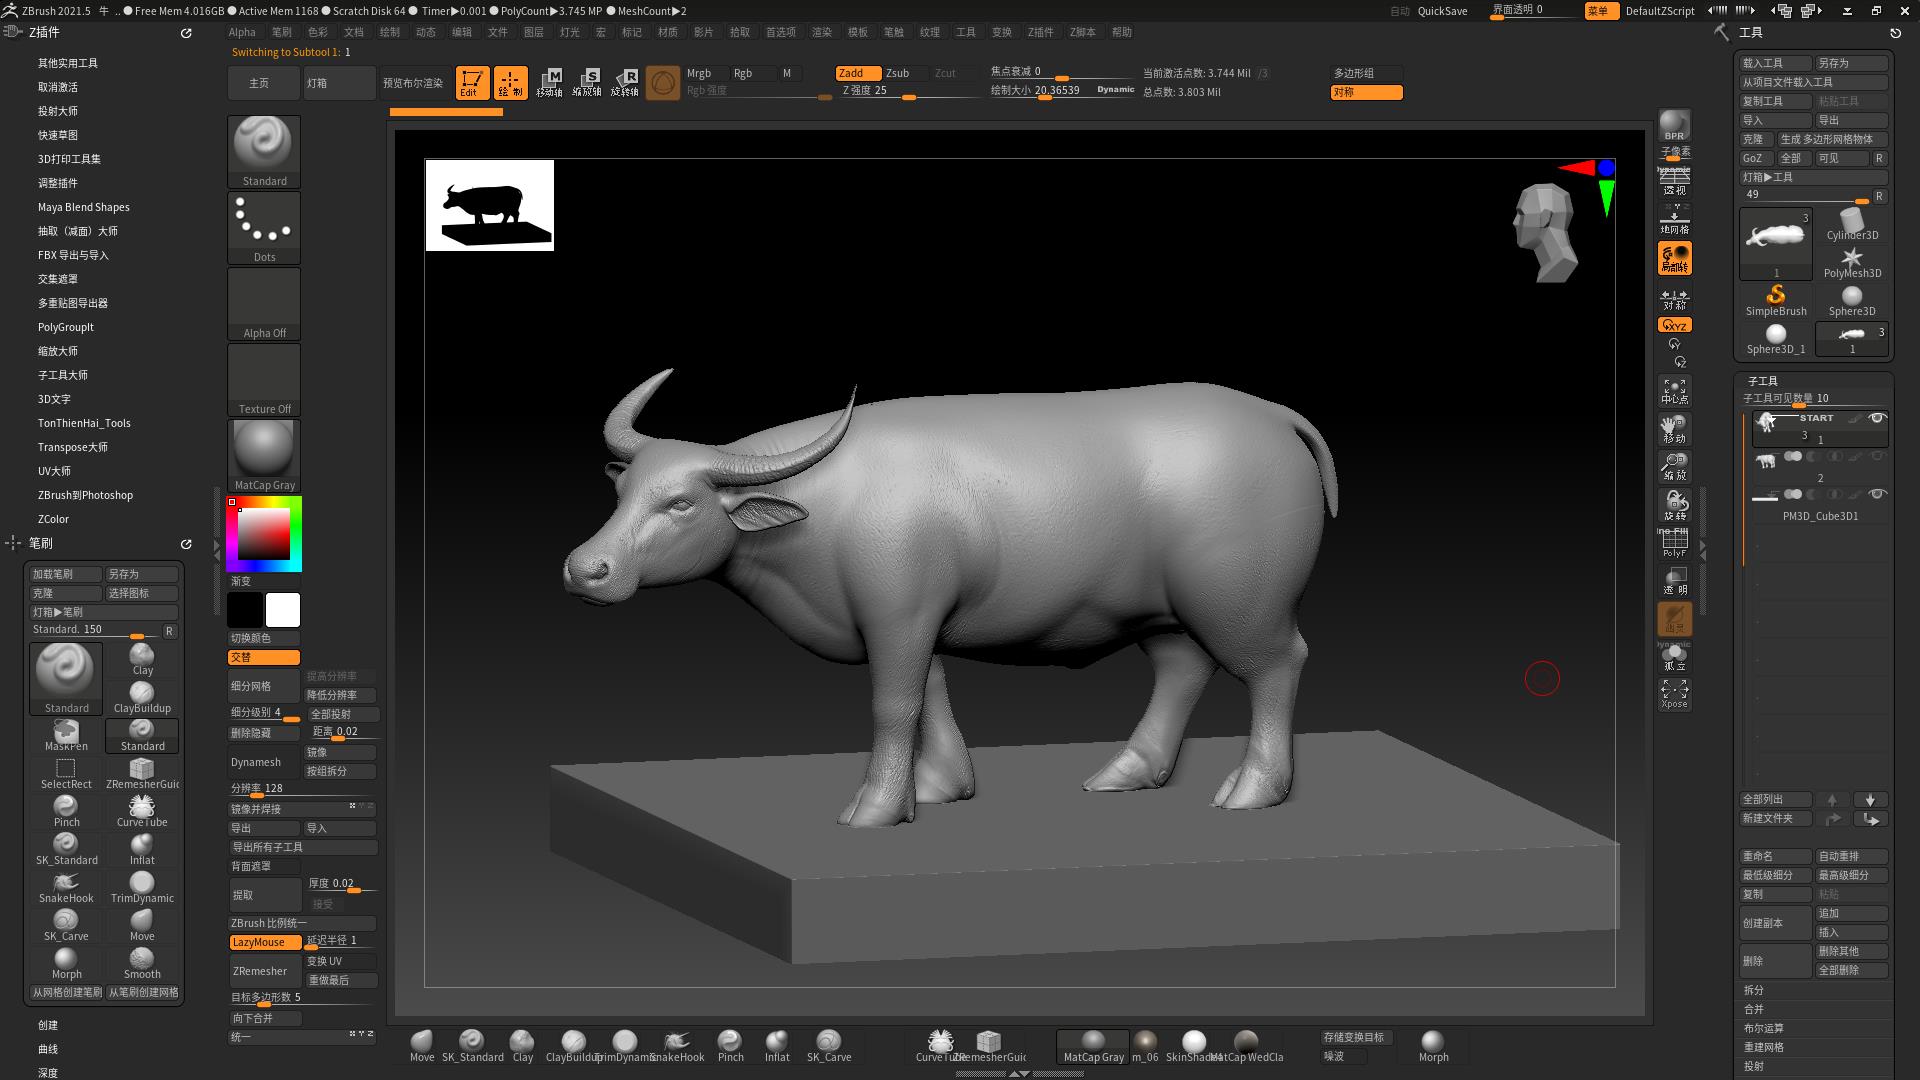Click the Edit mode button
The height and width of the screenshot is (1080, 1920).
(472, 82)
